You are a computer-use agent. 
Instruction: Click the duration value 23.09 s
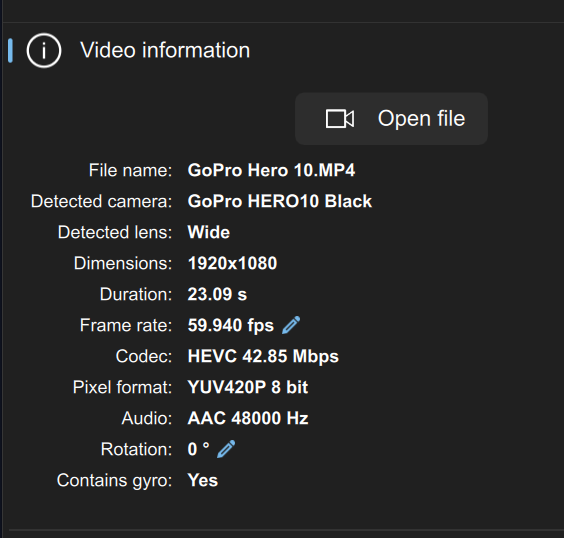point(217,294)
